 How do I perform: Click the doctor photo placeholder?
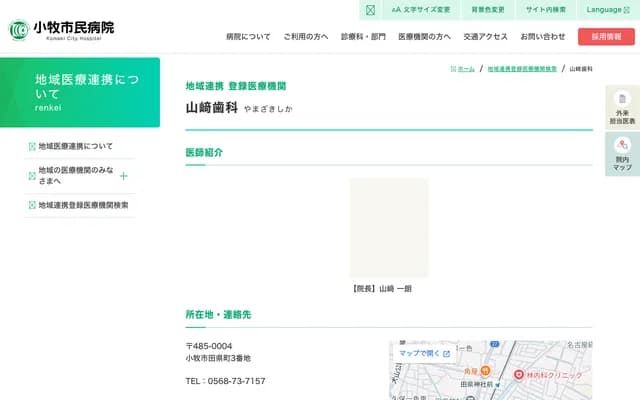click(389, 227)
